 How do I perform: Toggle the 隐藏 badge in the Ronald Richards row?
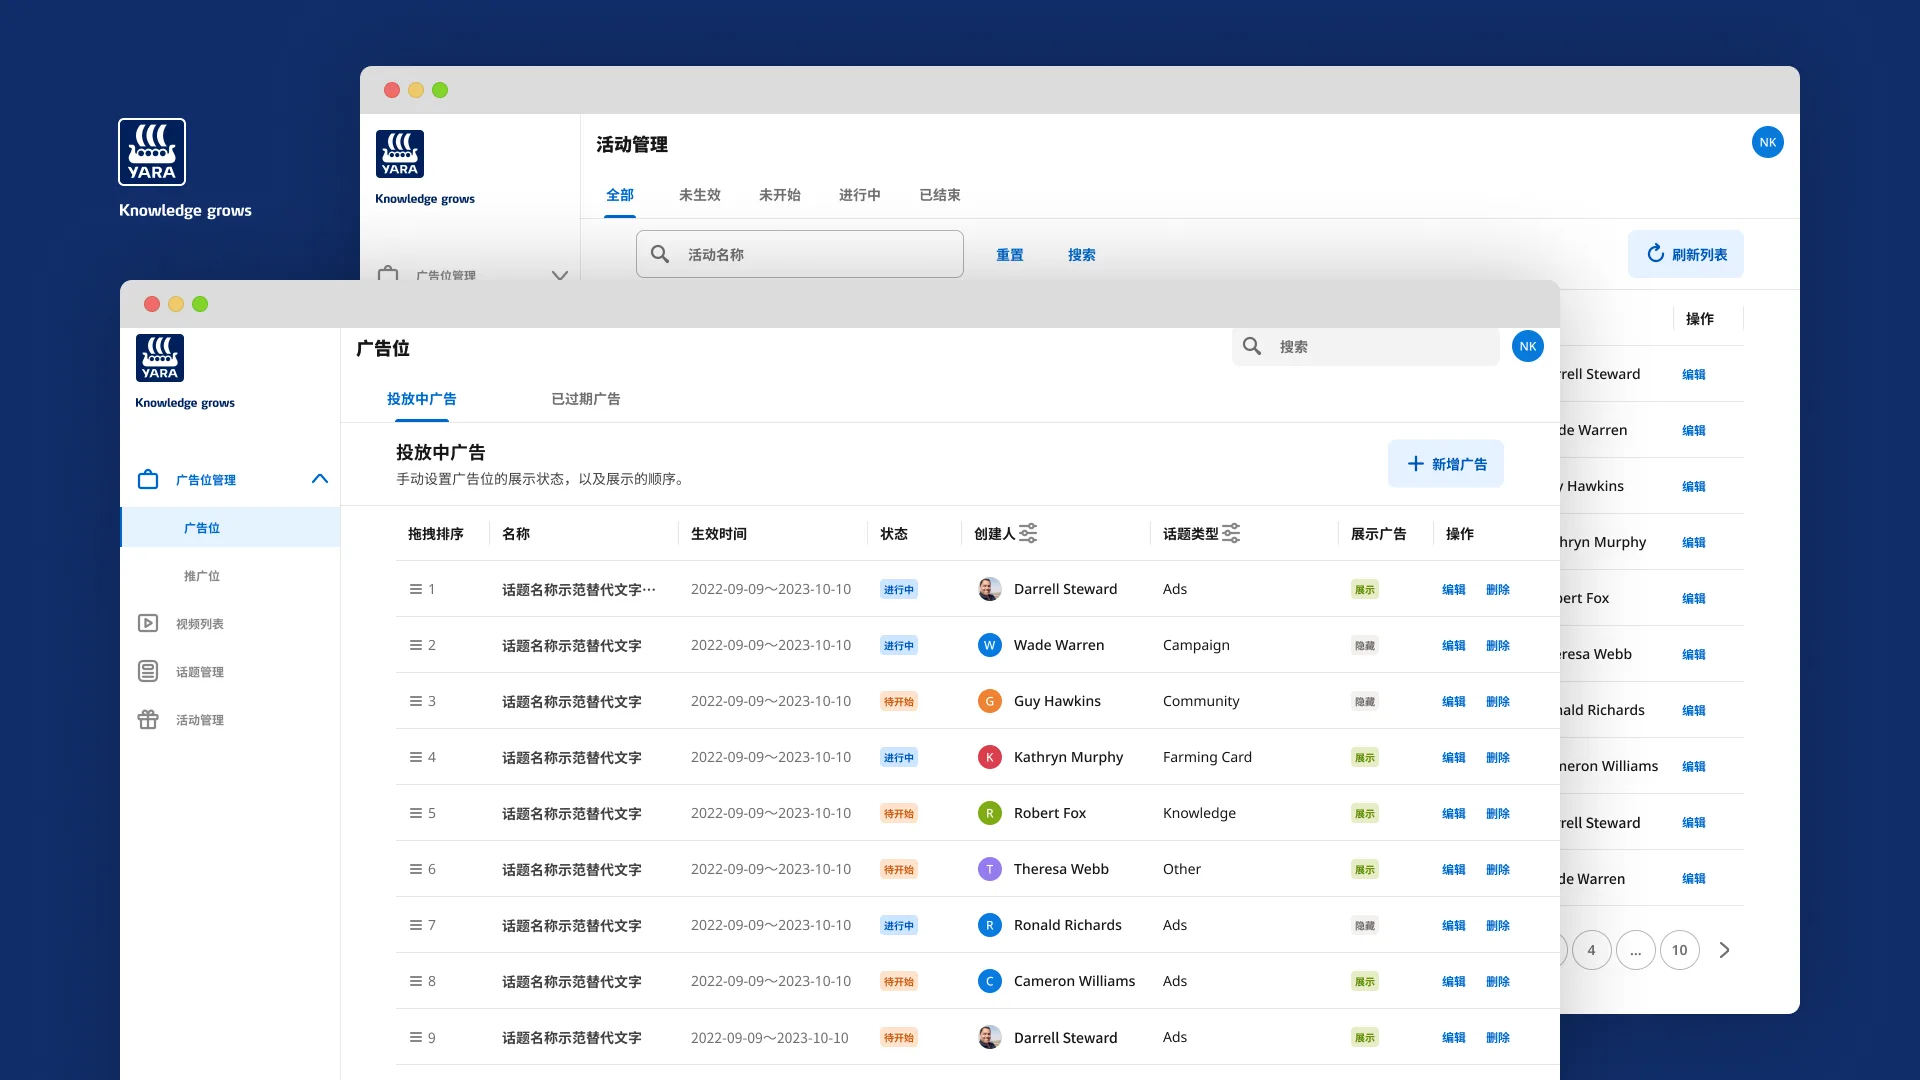[1365, 925]
